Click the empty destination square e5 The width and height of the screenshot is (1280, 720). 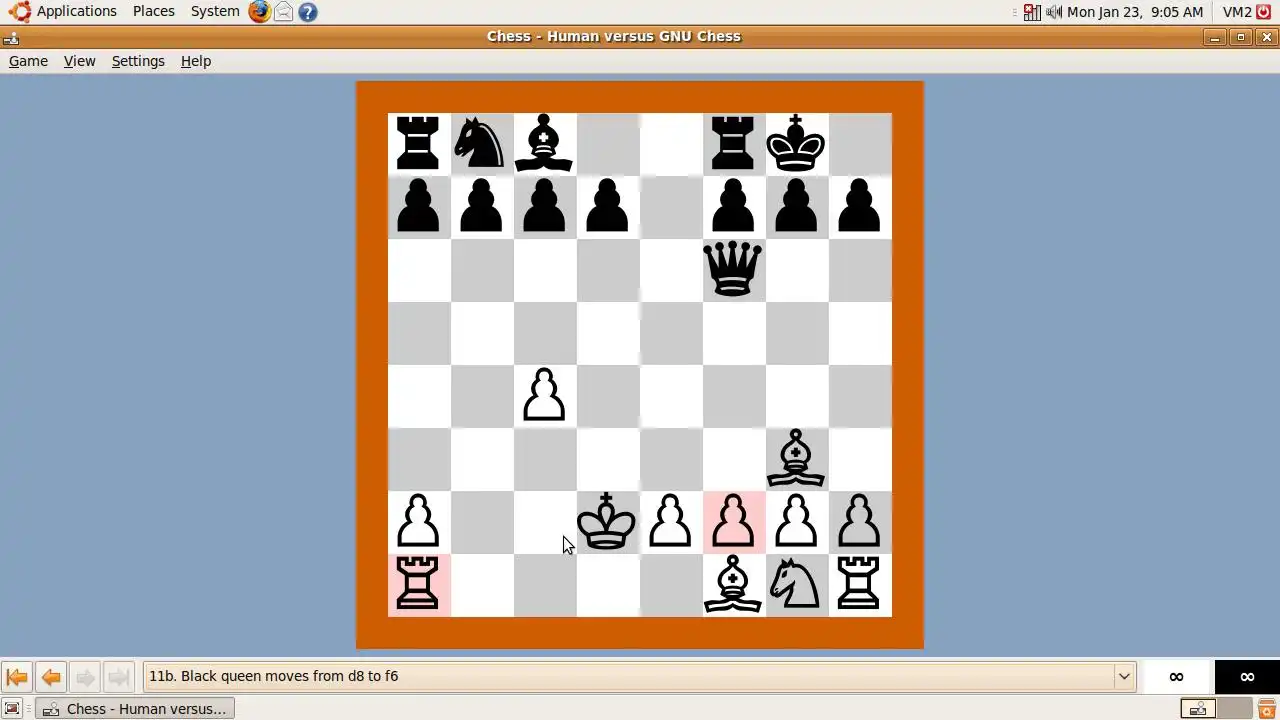pyautogui.click(x=670, y=332)
